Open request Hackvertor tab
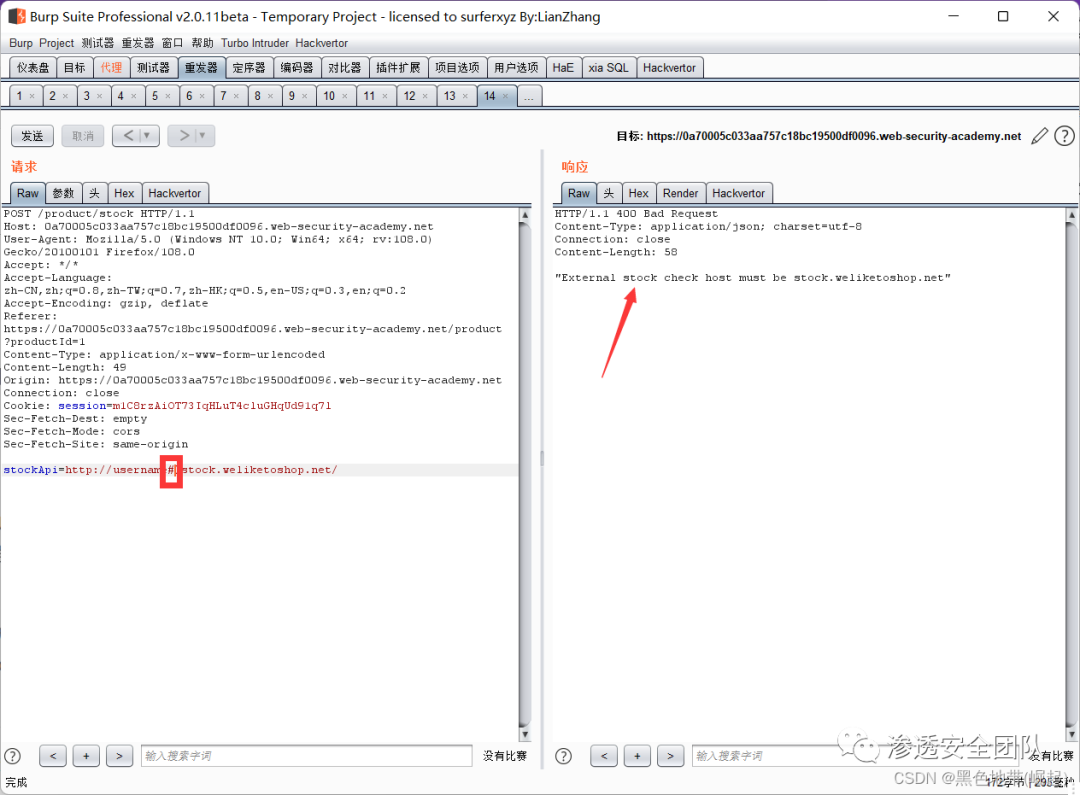The image size is (1080, 795). 175,193
